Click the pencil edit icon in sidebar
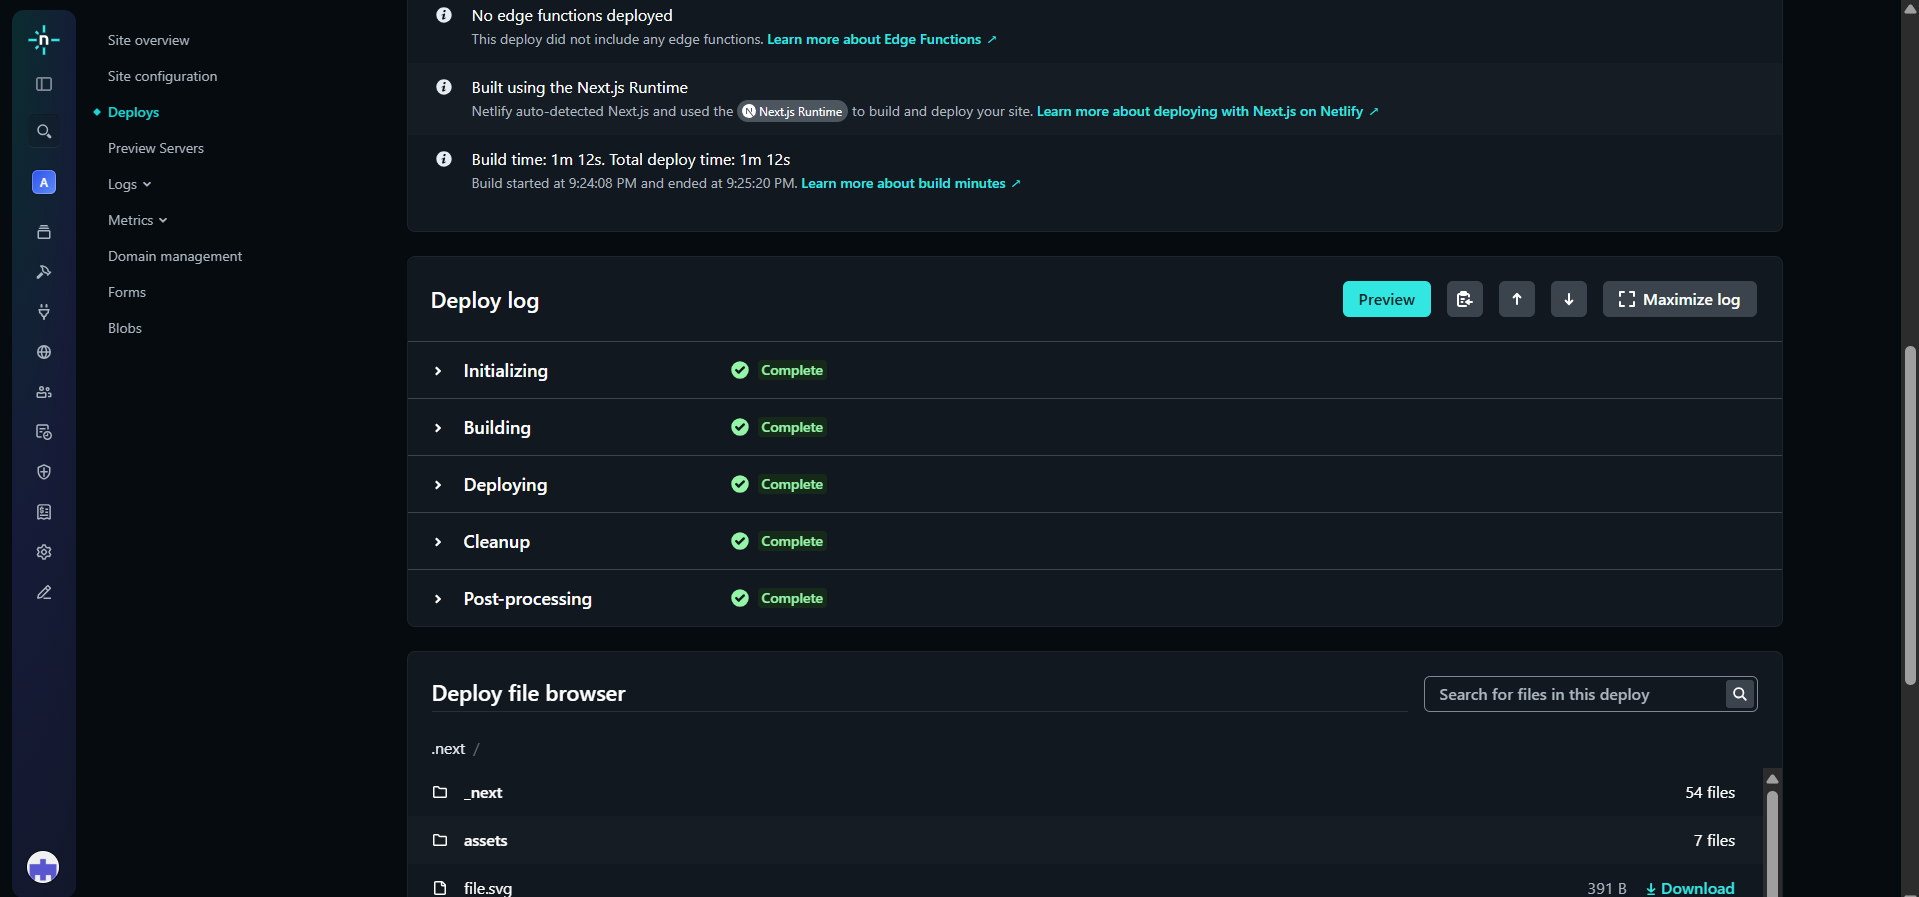Viewport: 1919px width, 897px height. tap(44, 592)
